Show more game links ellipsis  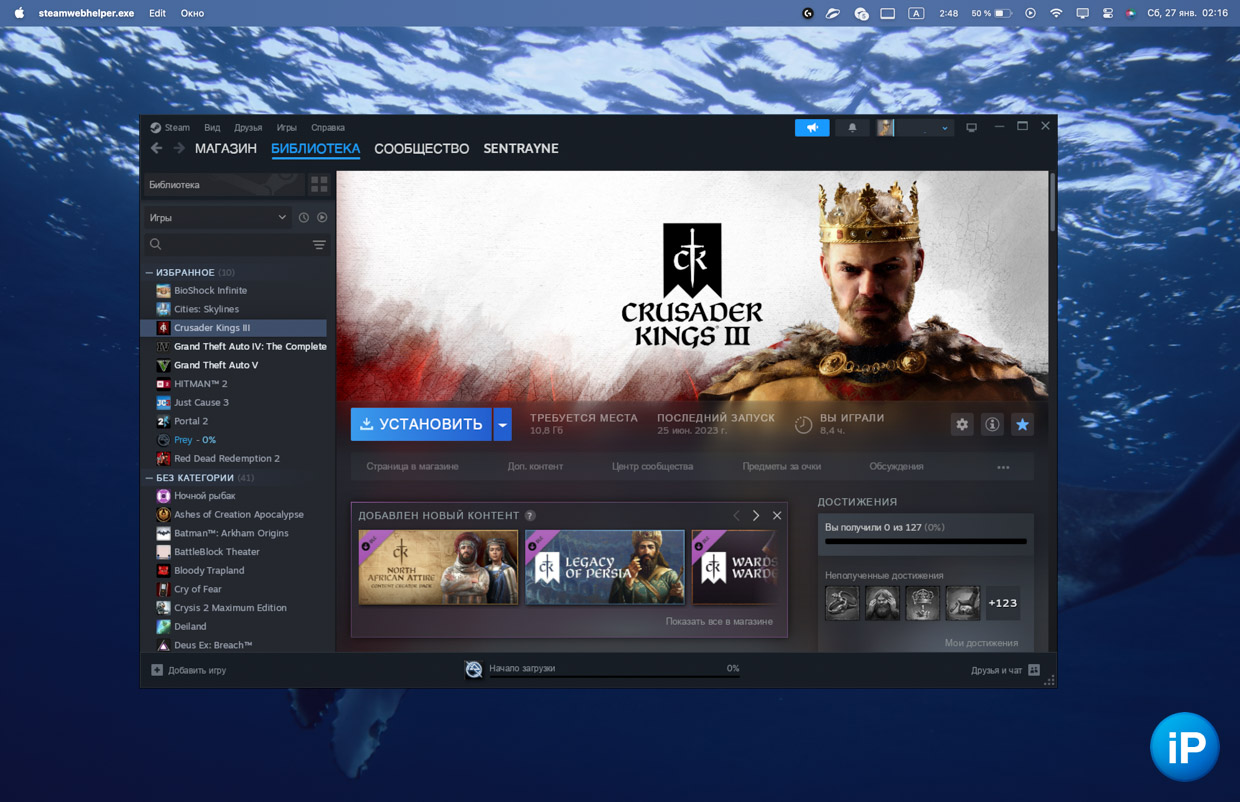(1003, 467)
